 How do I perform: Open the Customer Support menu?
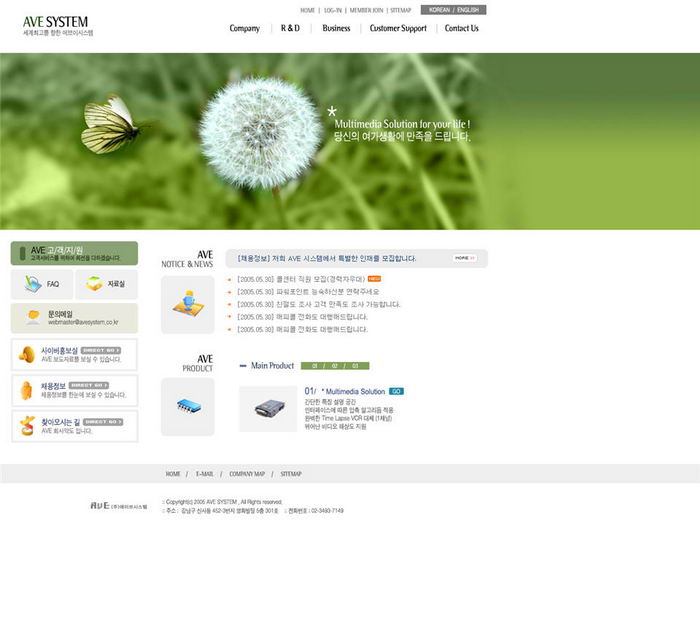tap(398, 29)
